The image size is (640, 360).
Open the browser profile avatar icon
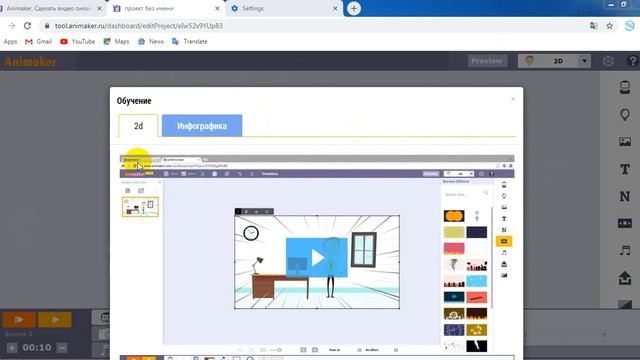629,26
